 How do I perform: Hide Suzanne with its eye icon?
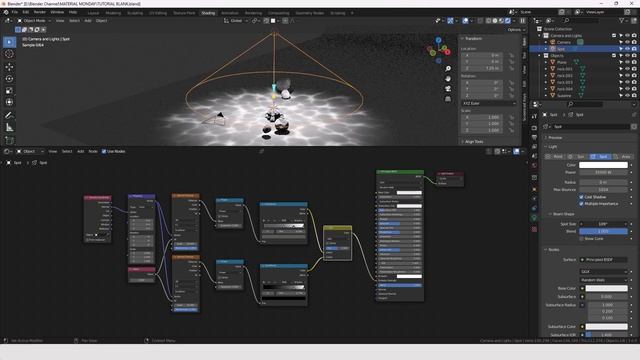coord(627,96)
